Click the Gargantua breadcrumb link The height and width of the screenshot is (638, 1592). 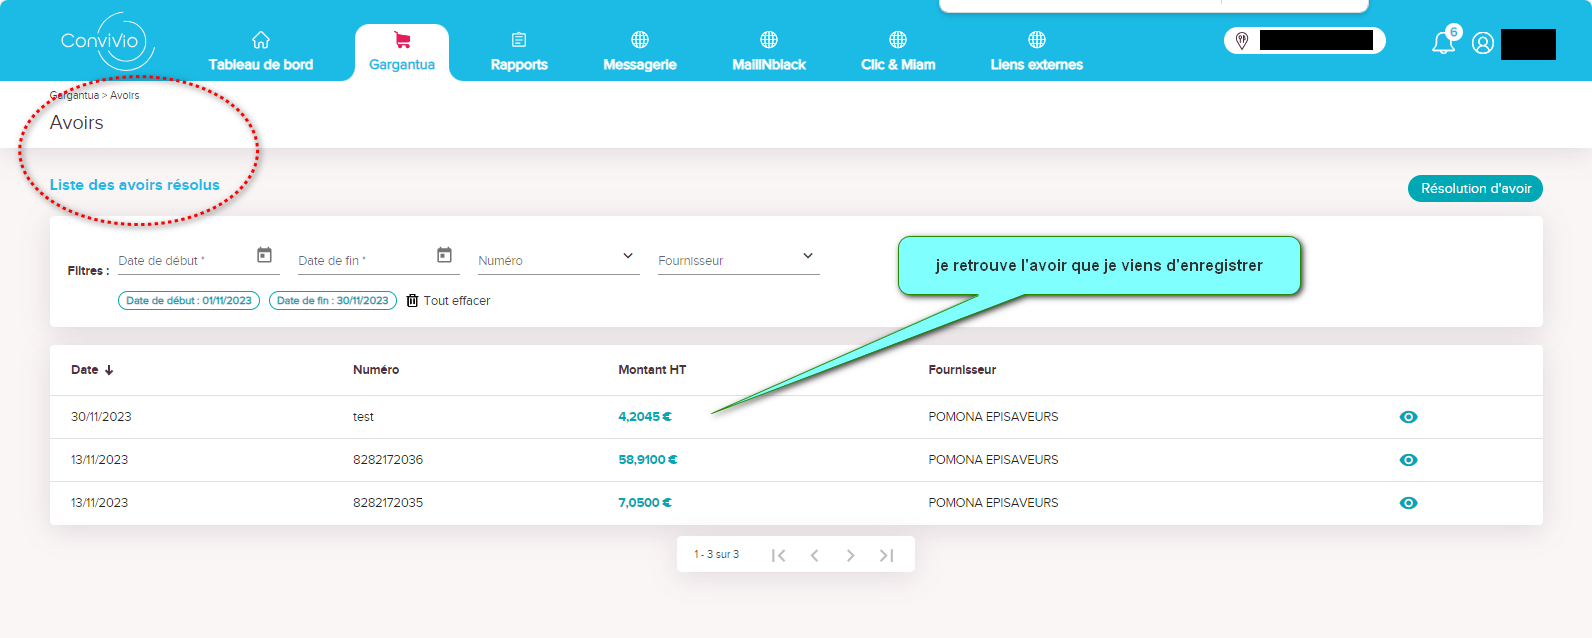pyautogui.click(x=74, y=95)
